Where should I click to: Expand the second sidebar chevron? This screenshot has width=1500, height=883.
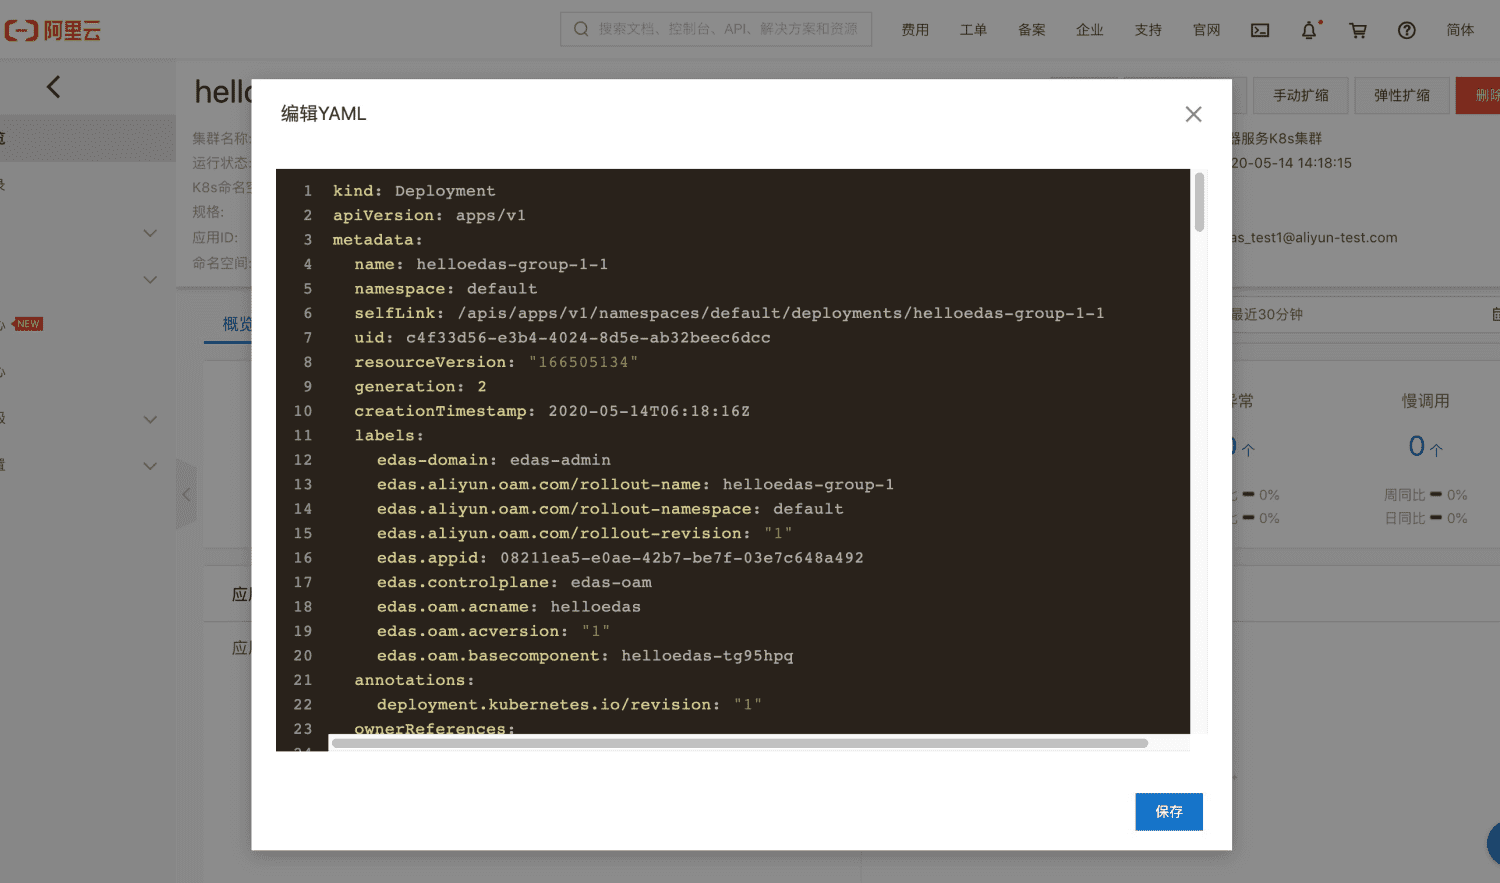pyautogui.click(x=150, y=279)
